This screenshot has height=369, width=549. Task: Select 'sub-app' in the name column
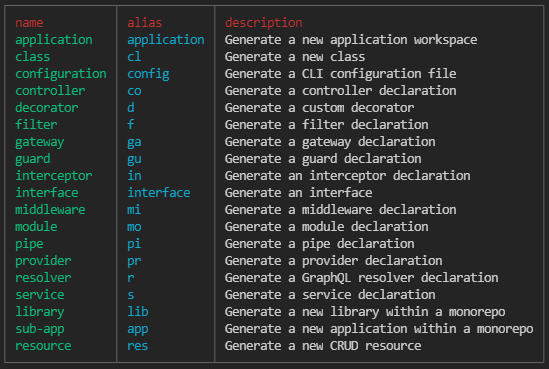click(40, 329)
